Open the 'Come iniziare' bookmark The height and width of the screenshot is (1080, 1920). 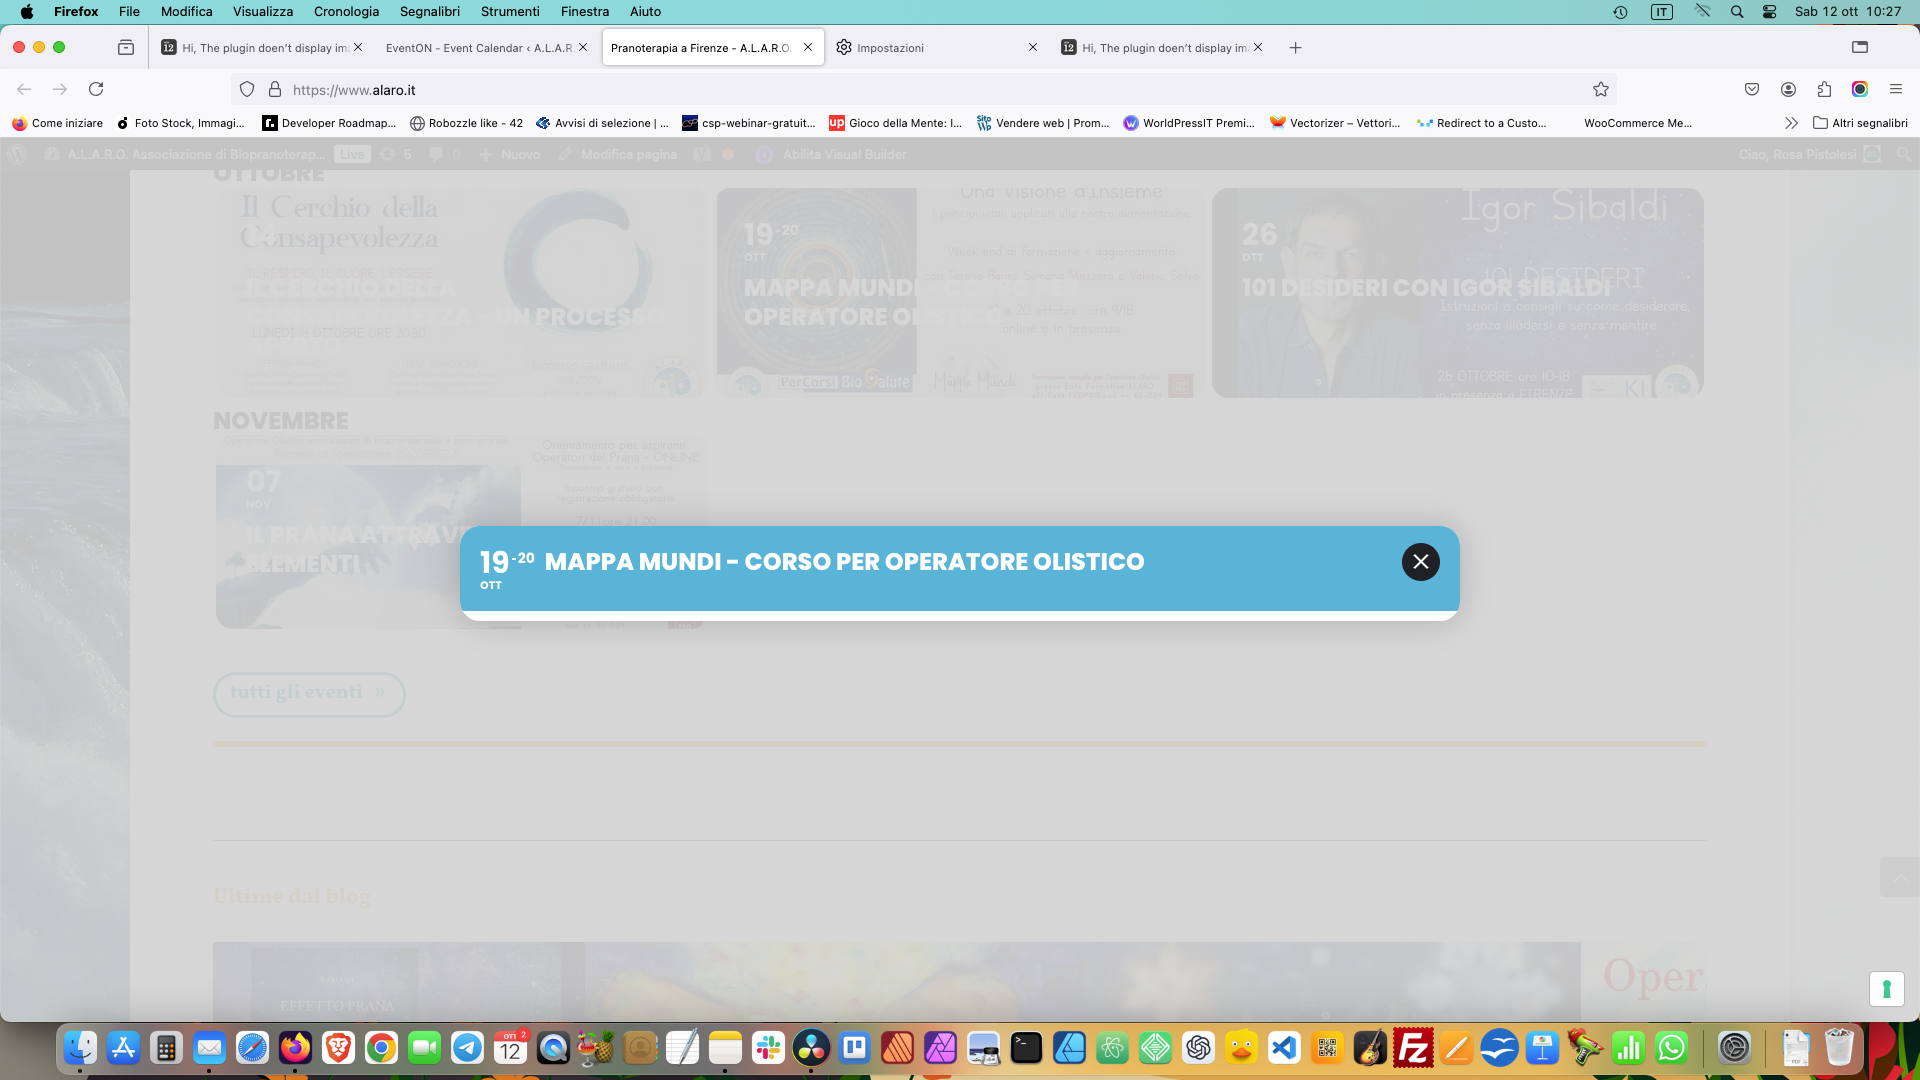tap(57, 123)
